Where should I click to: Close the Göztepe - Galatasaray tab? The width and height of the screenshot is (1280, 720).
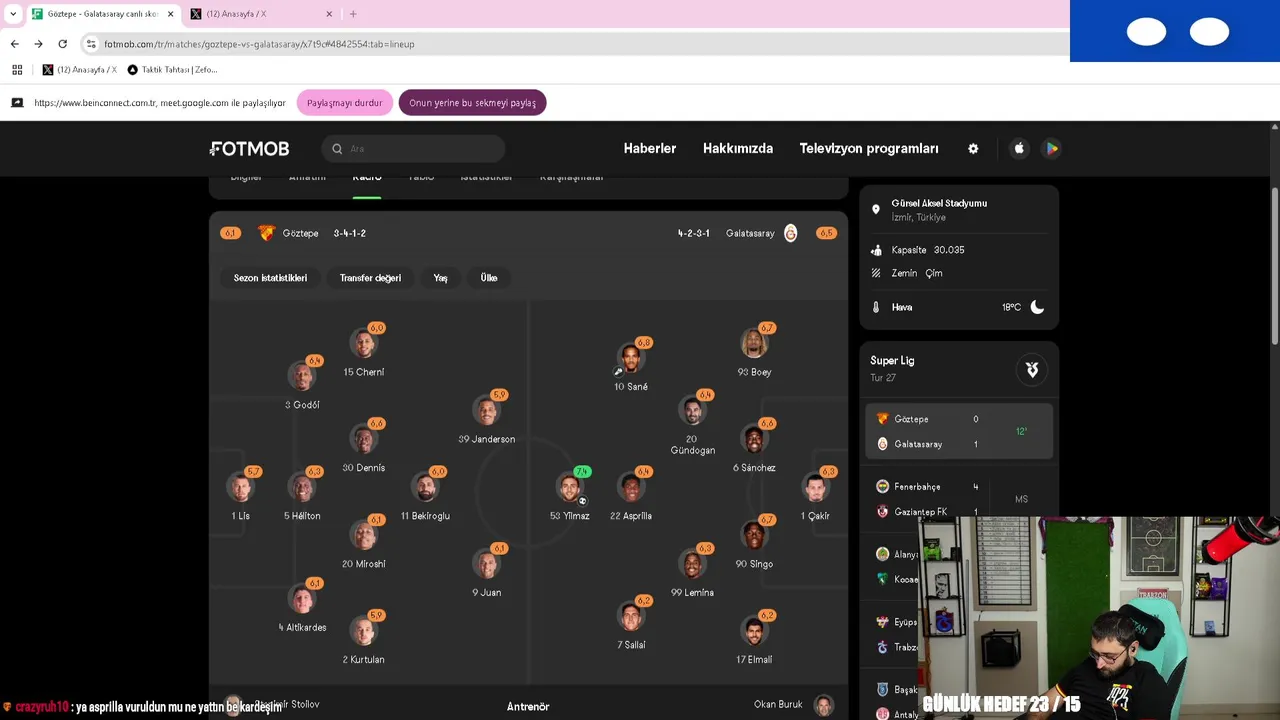point(170,14)
